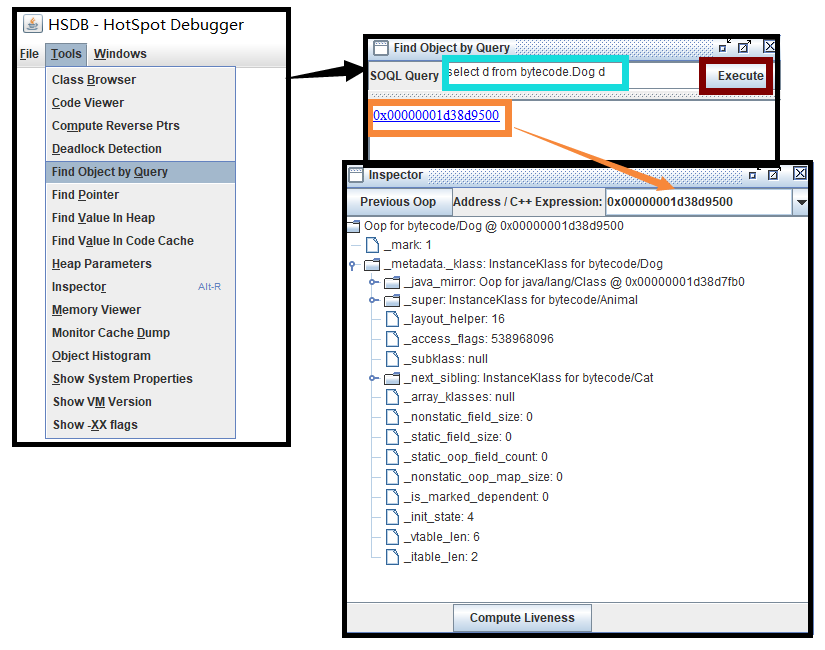Select the '_access_flags: 538968096' row text

(x=479, y=339)
